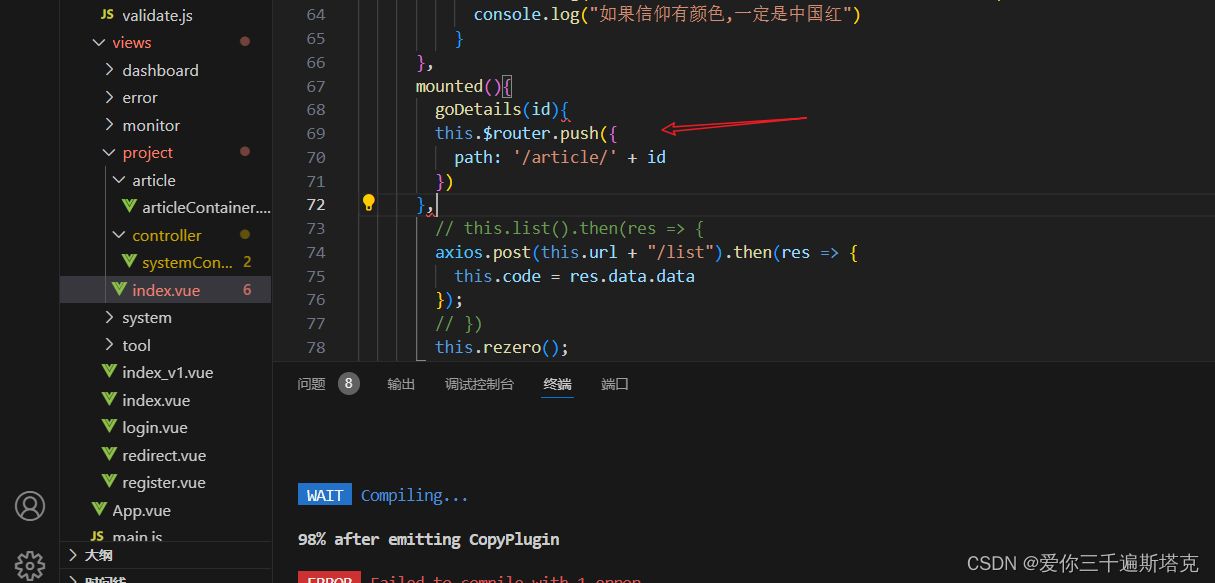Switch to the 输出 output tab
Viewport: 1215px width, 583px height.
(401, 383)
